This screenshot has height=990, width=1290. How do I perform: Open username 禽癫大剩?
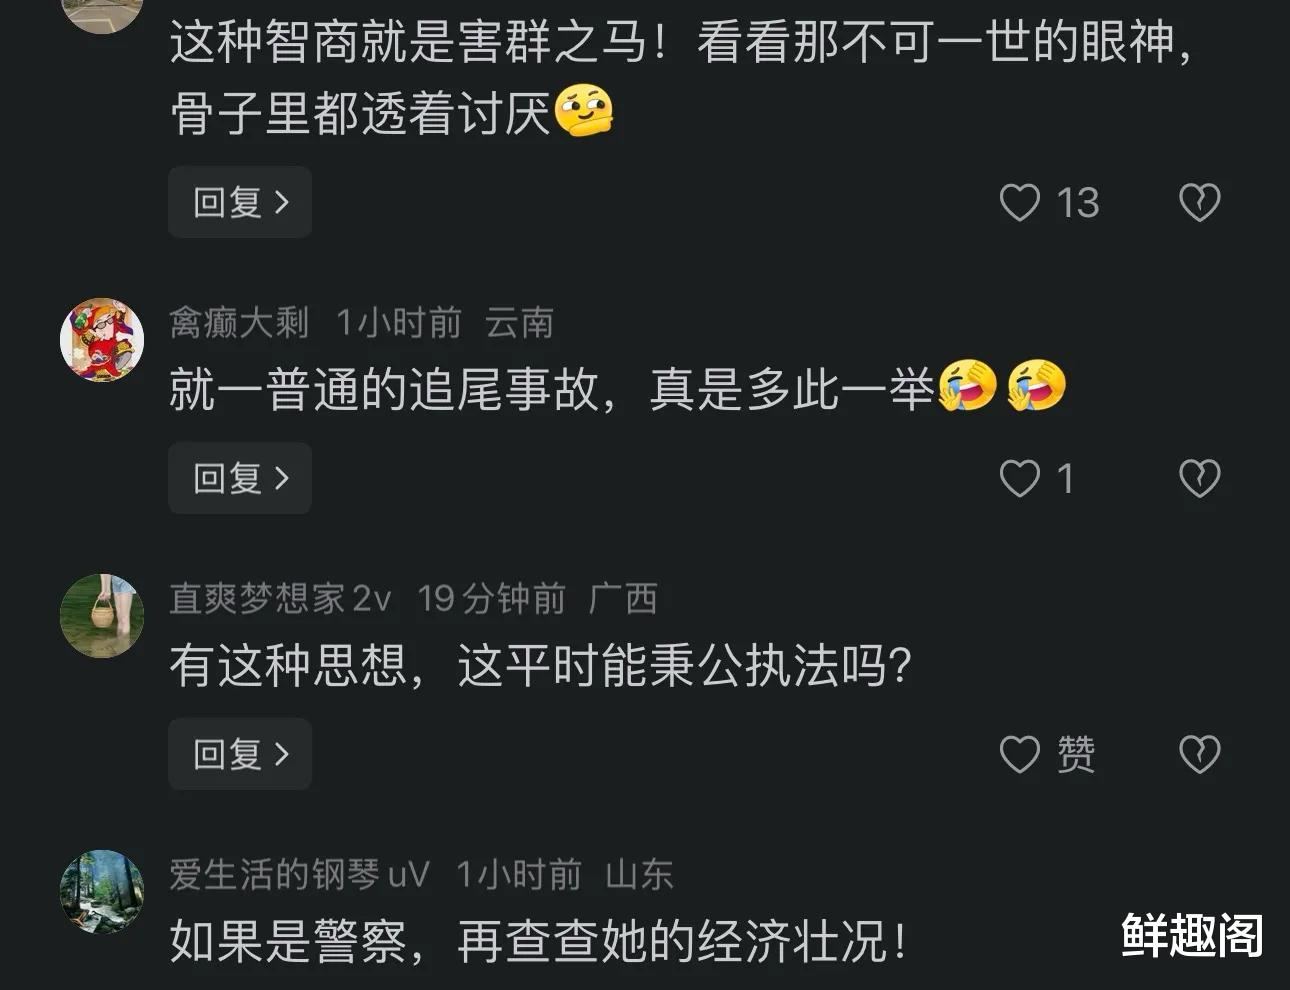tap(239, 323)
